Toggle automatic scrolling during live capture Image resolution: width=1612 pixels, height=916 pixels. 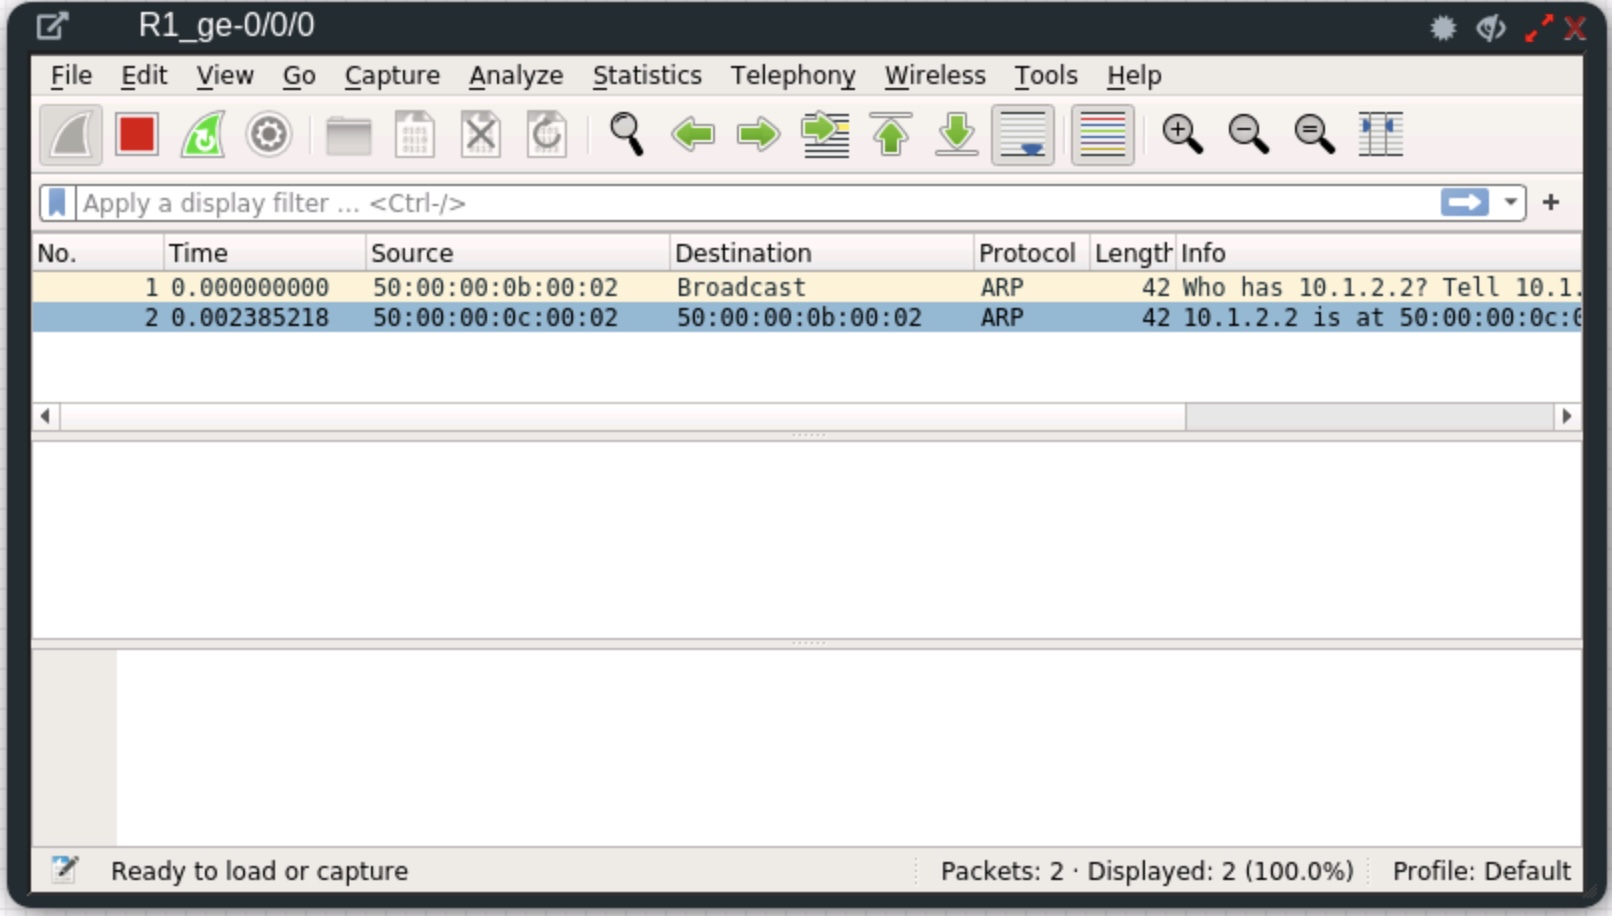tap(1022, 135)
